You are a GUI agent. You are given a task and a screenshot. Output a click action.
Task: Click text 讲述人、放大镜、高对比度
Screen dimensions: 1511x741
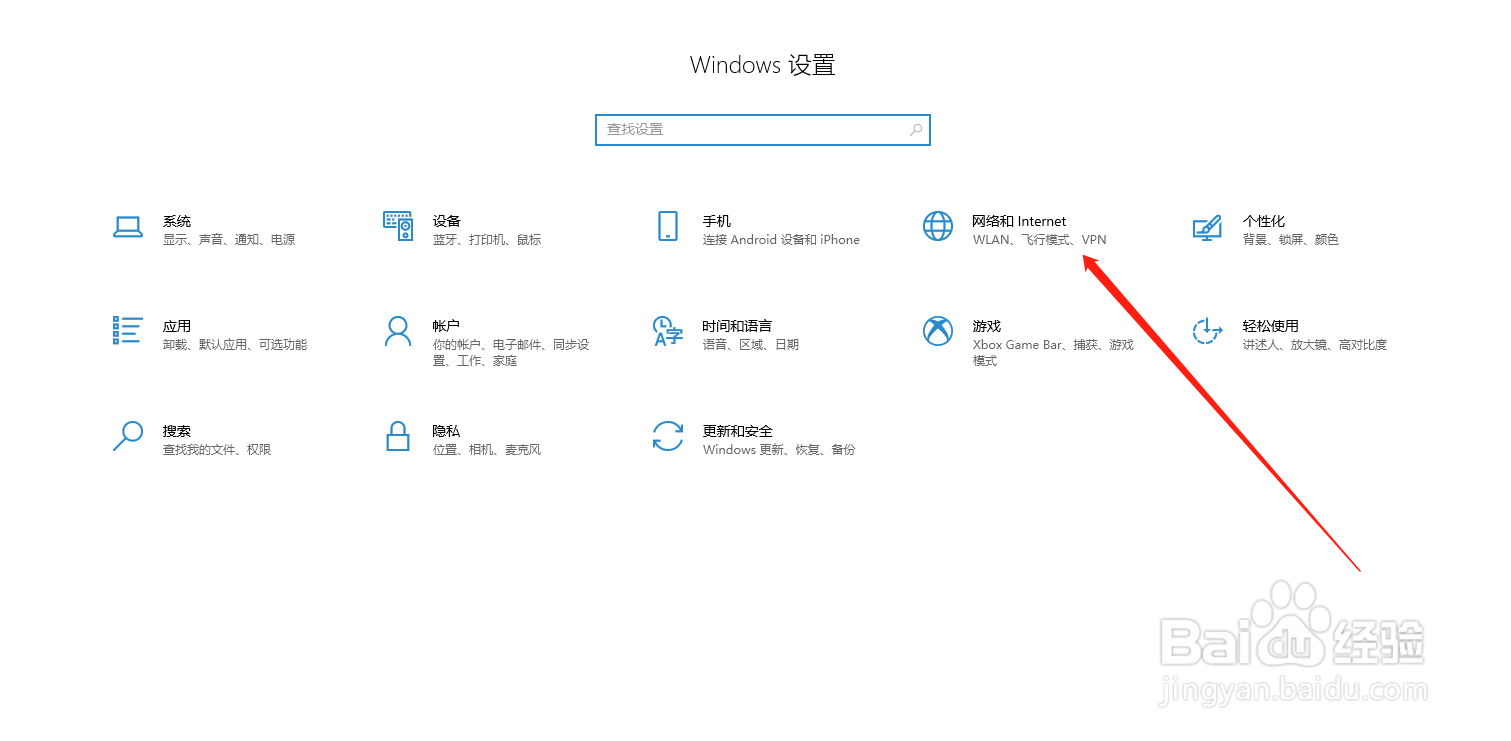1315,345
